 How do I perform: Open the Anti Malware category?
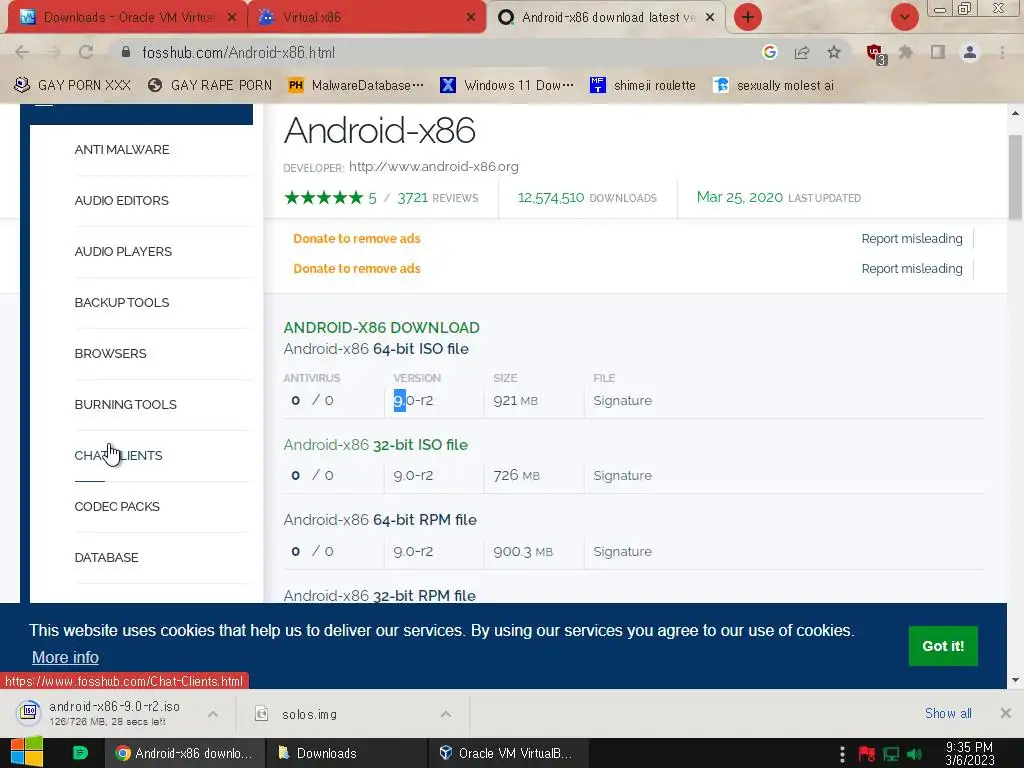[121, 150]
